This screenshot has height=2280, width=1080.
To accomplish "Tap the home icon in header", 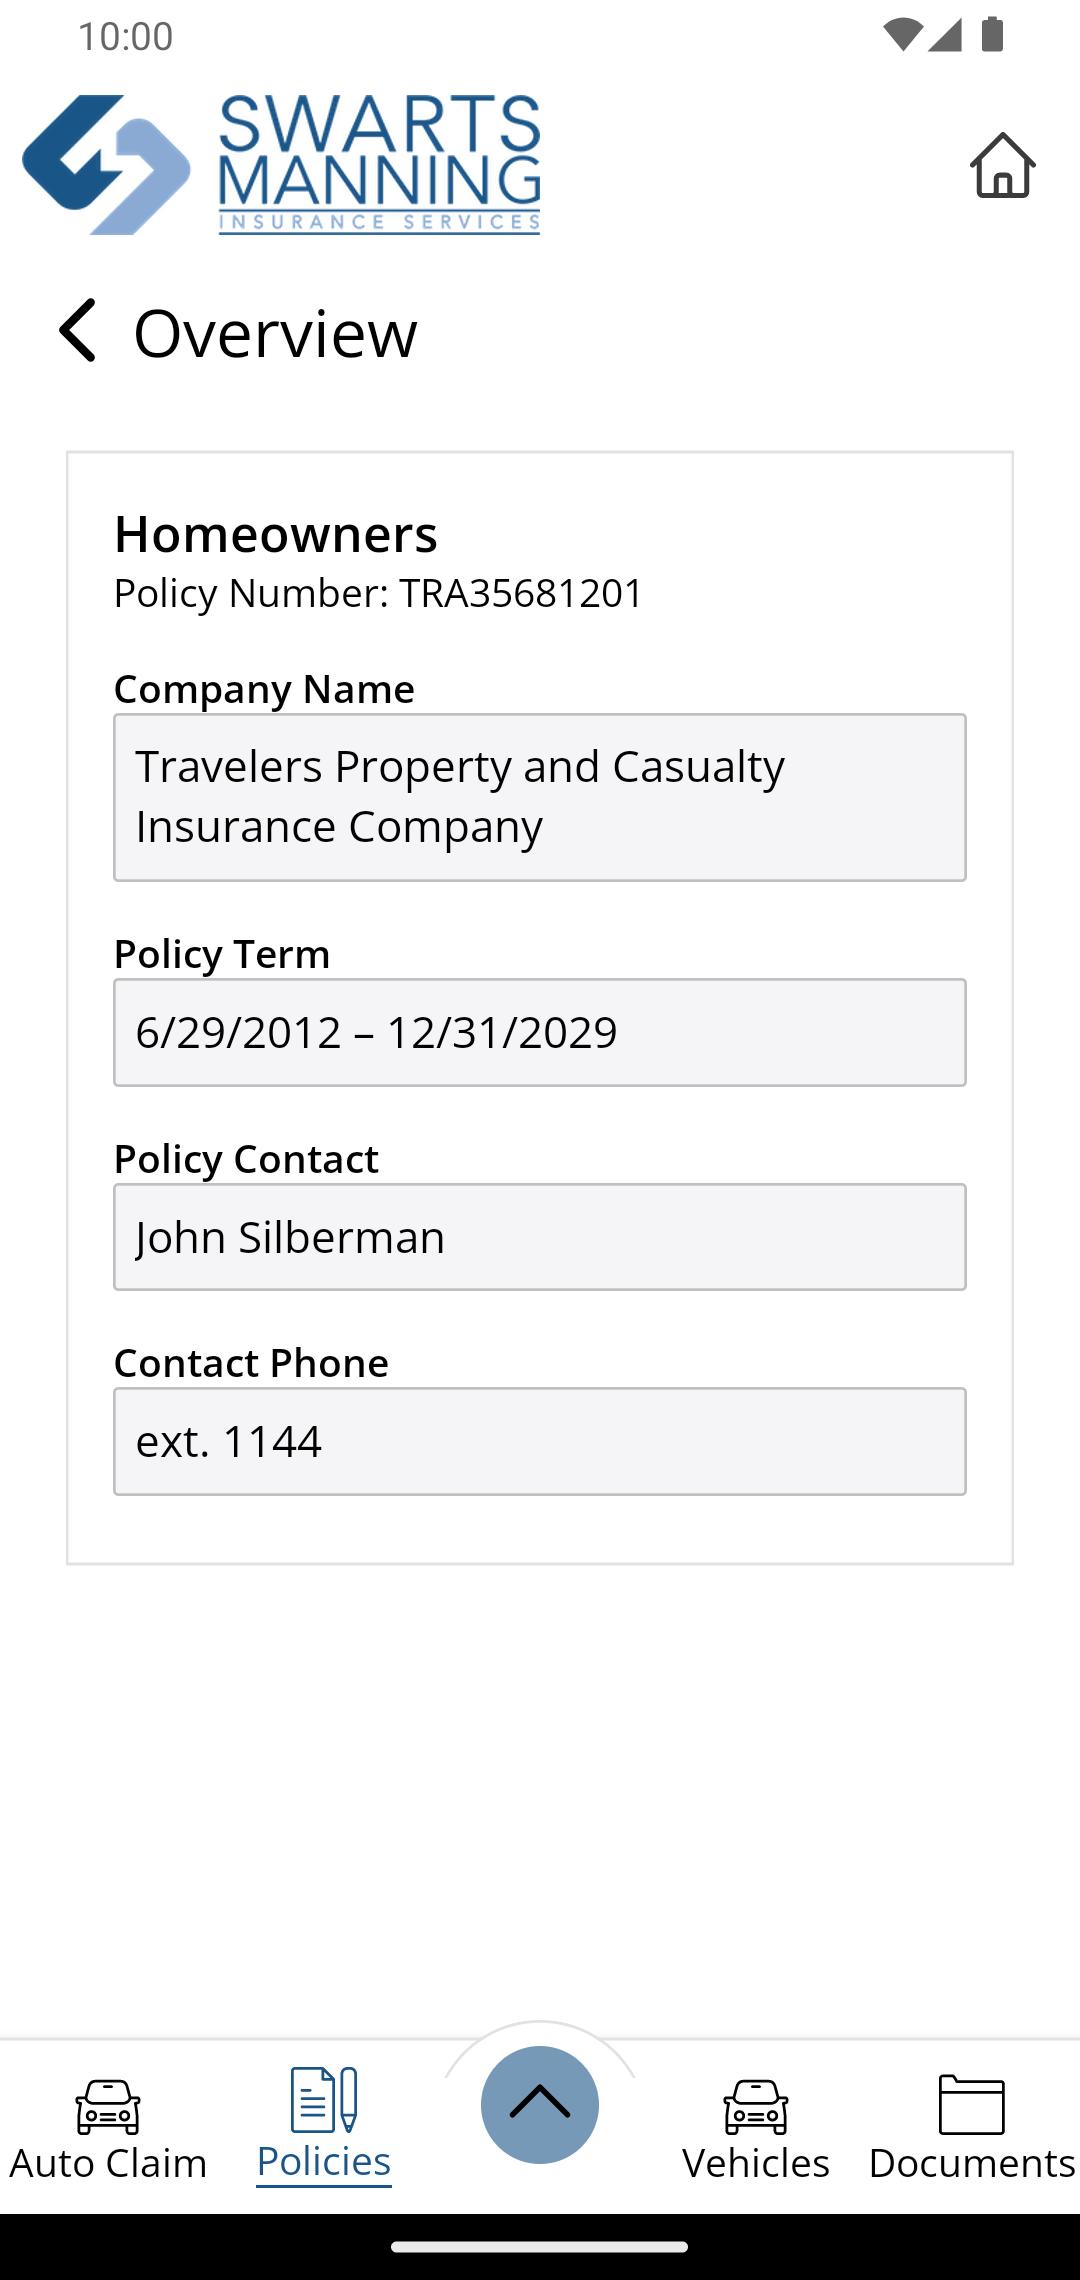I will point(1002,165).
